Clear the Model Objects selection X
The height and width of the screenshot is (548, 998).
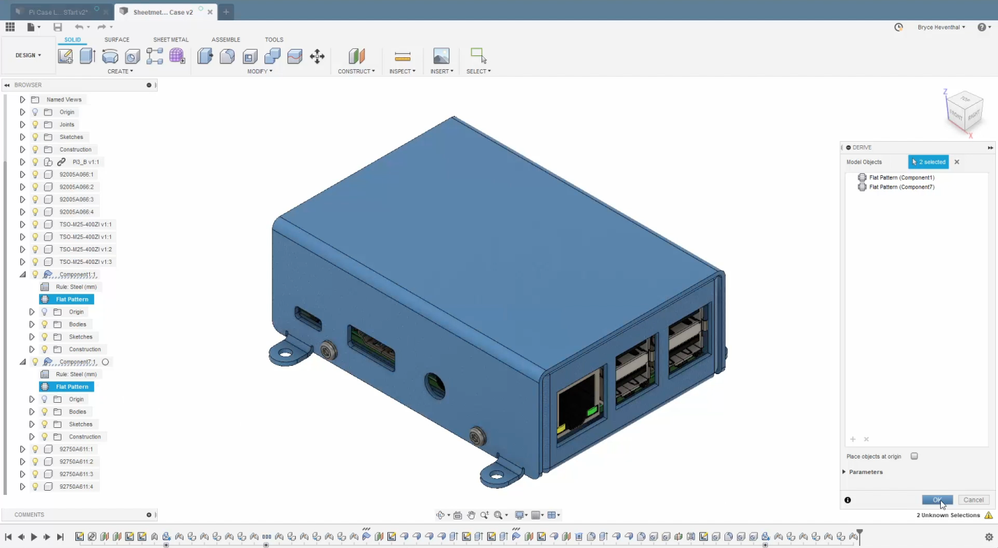click(x=957, y=162)
